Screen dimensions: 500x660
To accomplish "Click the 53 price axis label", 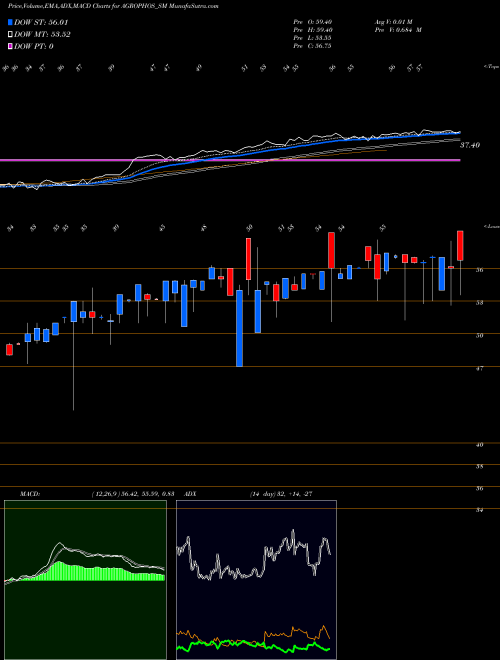I will click(x=479, y=303).
